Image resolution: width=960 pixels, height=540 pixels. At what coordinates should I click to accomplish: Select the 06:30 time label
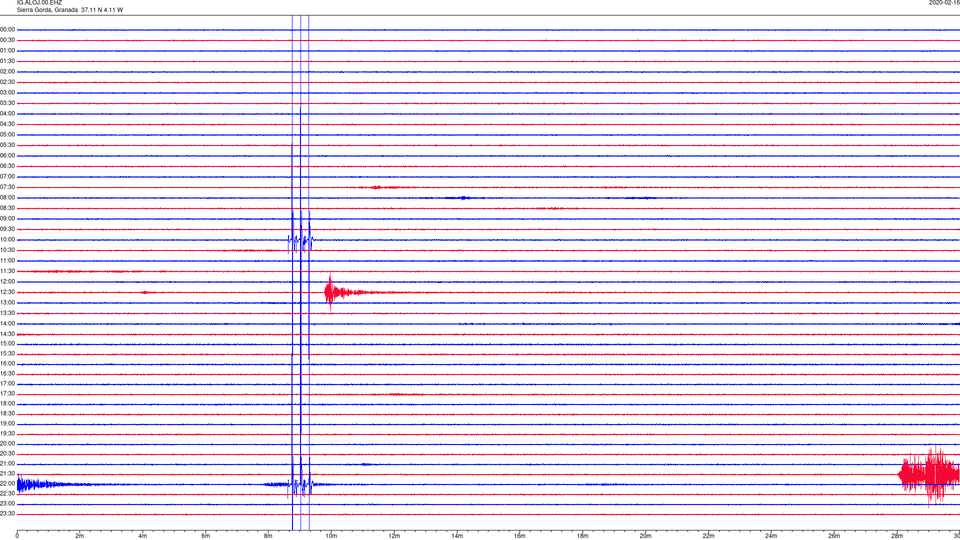(x=7, y=166)
